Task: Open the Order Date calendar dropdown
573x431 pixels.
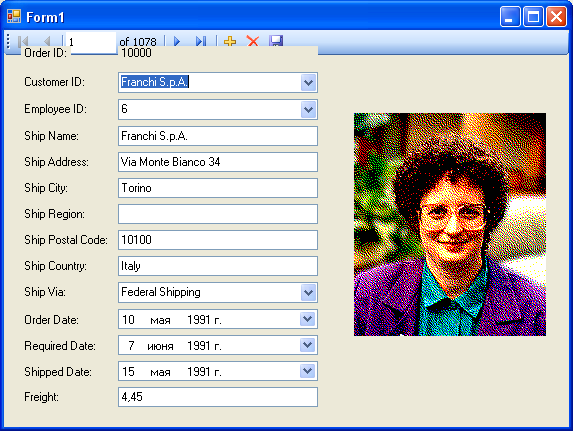Action: [x=308, y=319]
